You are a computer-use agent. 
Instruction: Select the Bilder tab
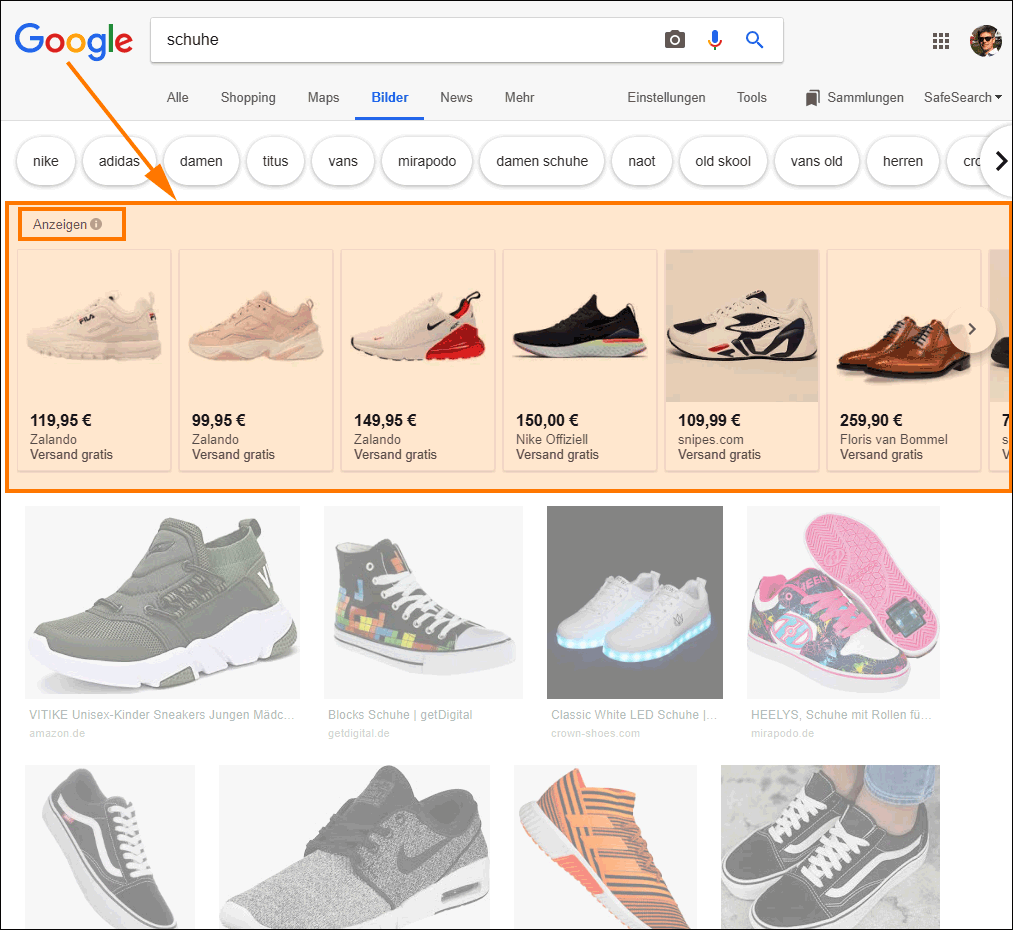click(390, 98)
